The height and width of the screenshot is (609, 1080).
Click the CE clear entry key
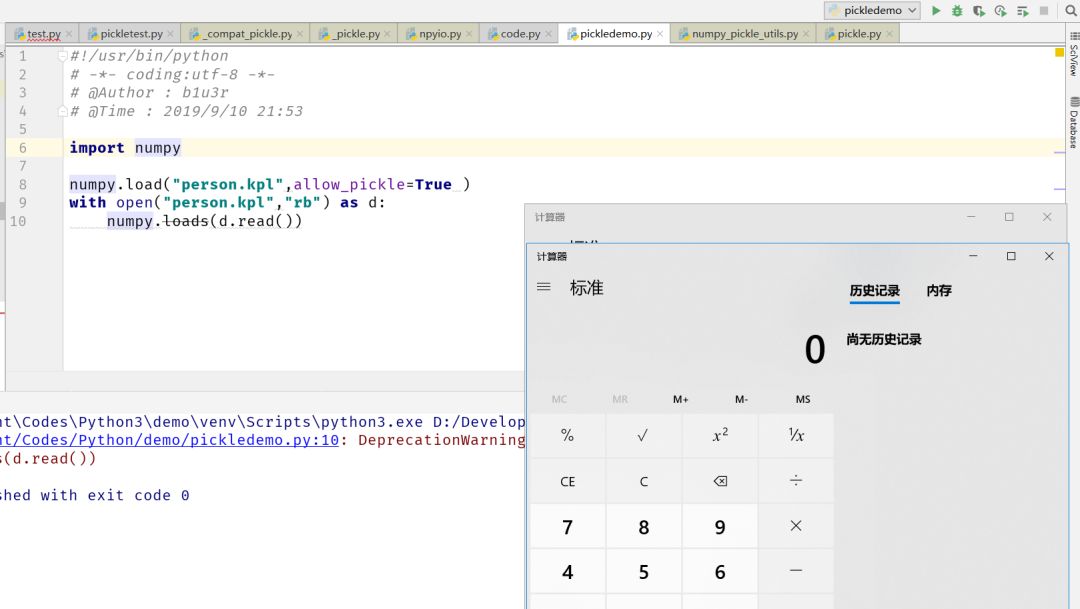click(x=568, y=481)
